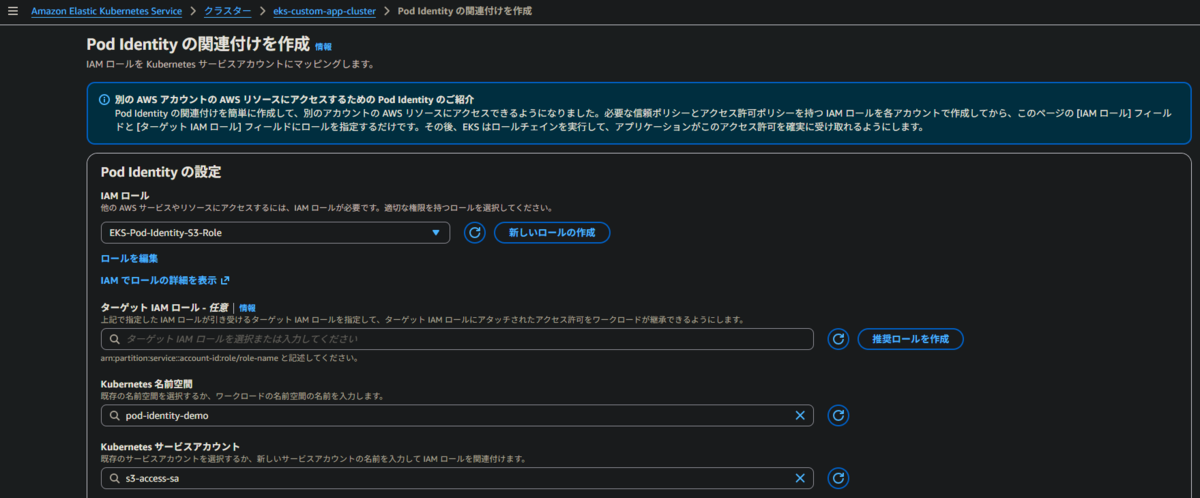This screenshot has width=1200, height=498.
Task: Click the サービスアカウント field s3-access-sa
Action: (x=457, y=478)
